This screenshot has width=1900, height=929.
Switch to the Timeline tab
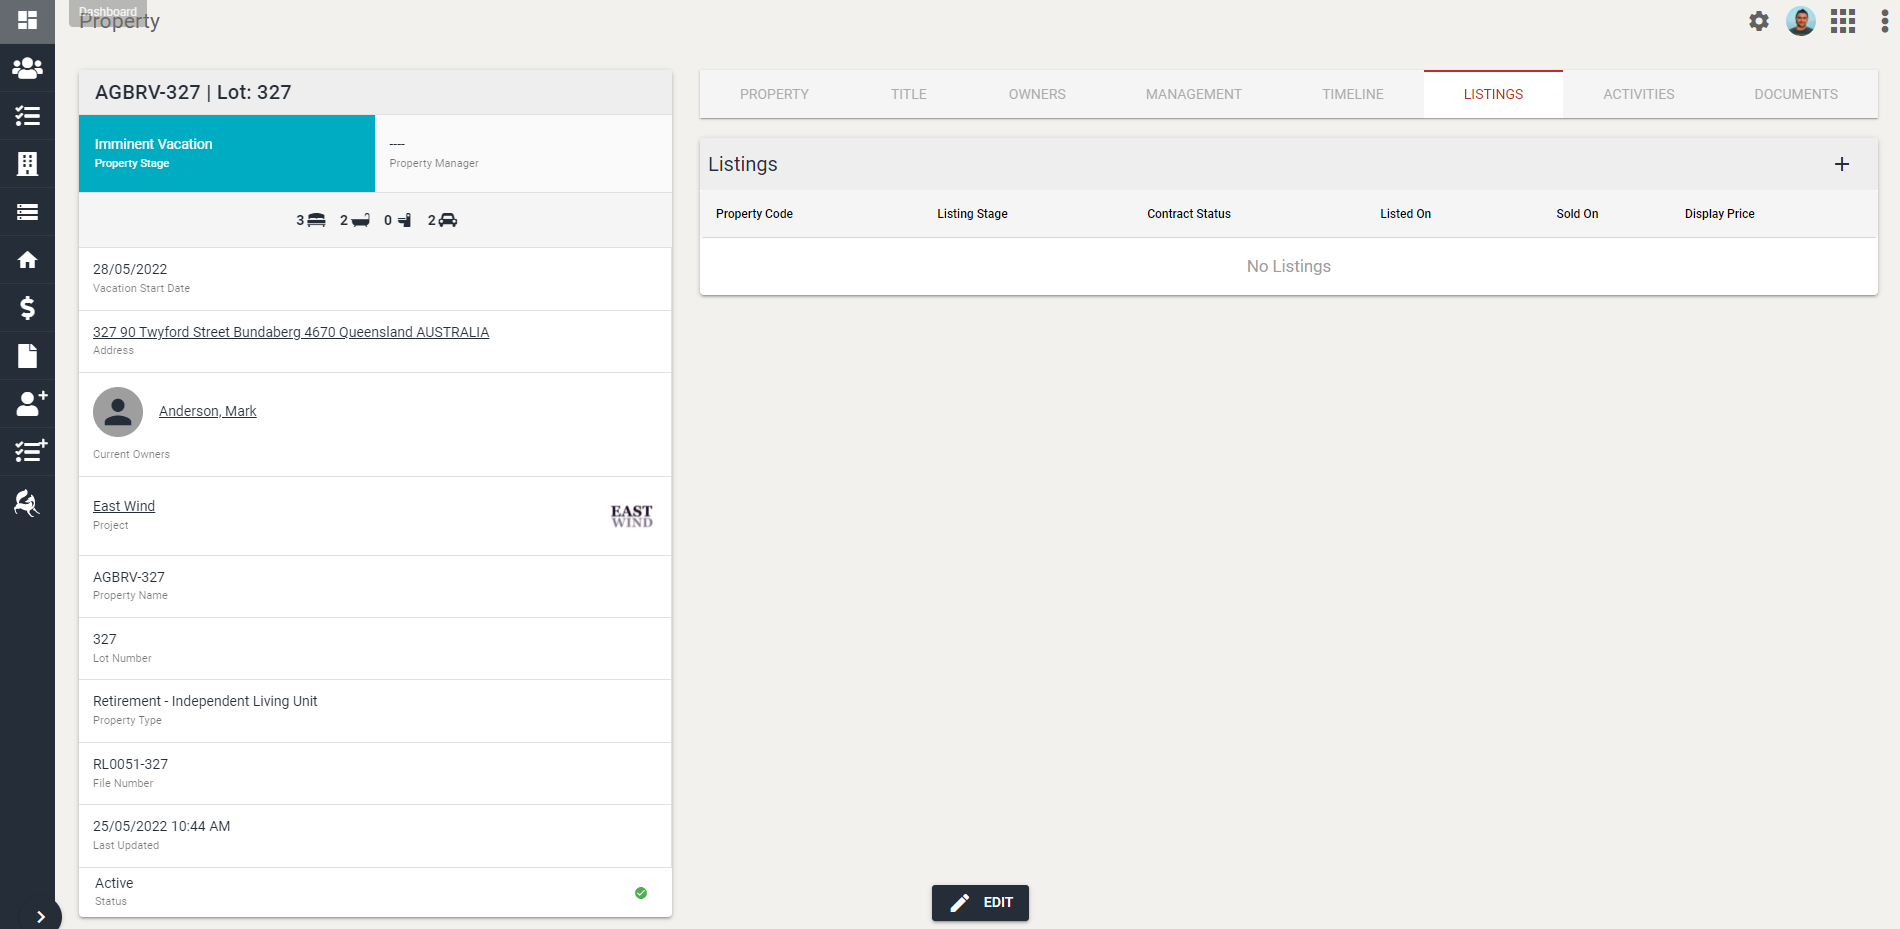[x=1352, y=94]
